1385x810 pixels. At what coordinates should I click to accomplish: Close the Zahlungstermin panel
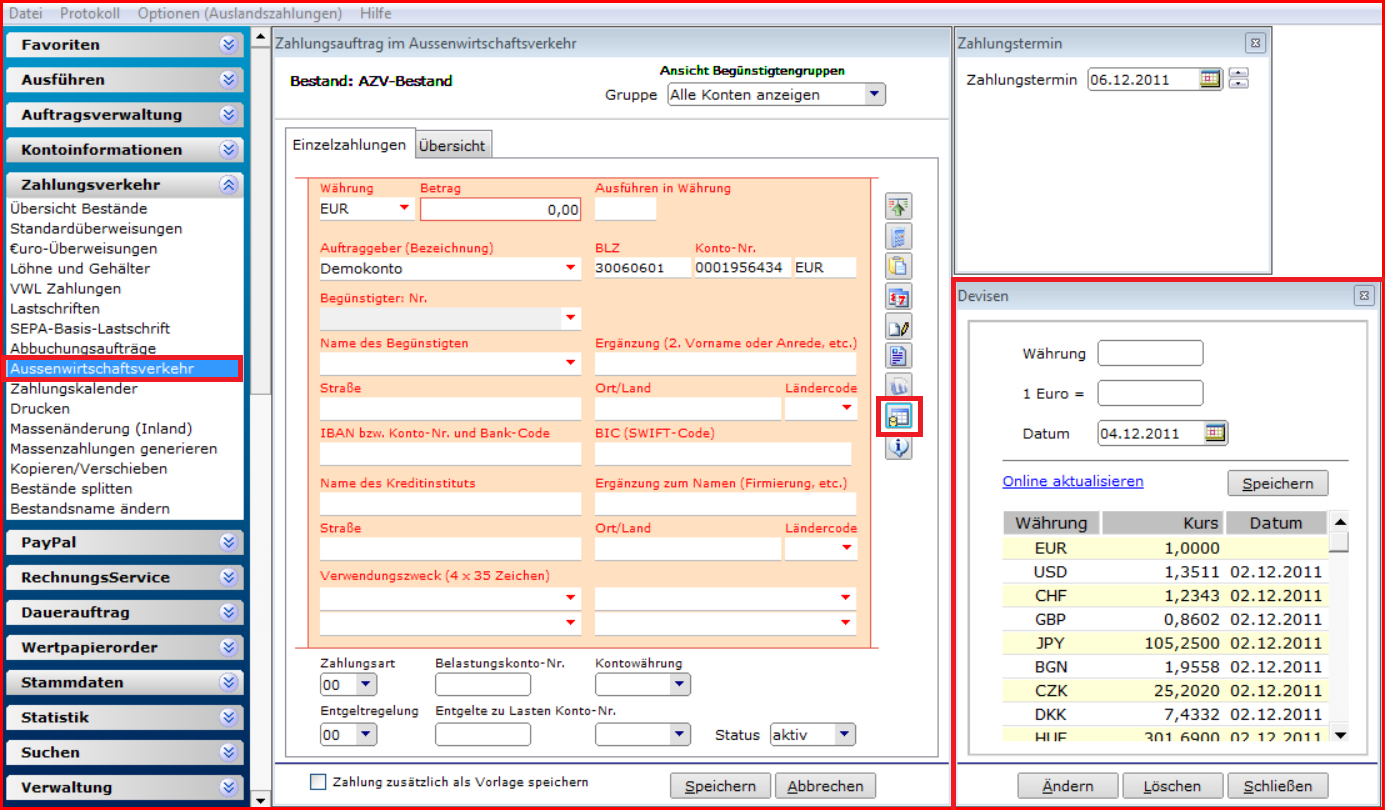(1255, 43)
